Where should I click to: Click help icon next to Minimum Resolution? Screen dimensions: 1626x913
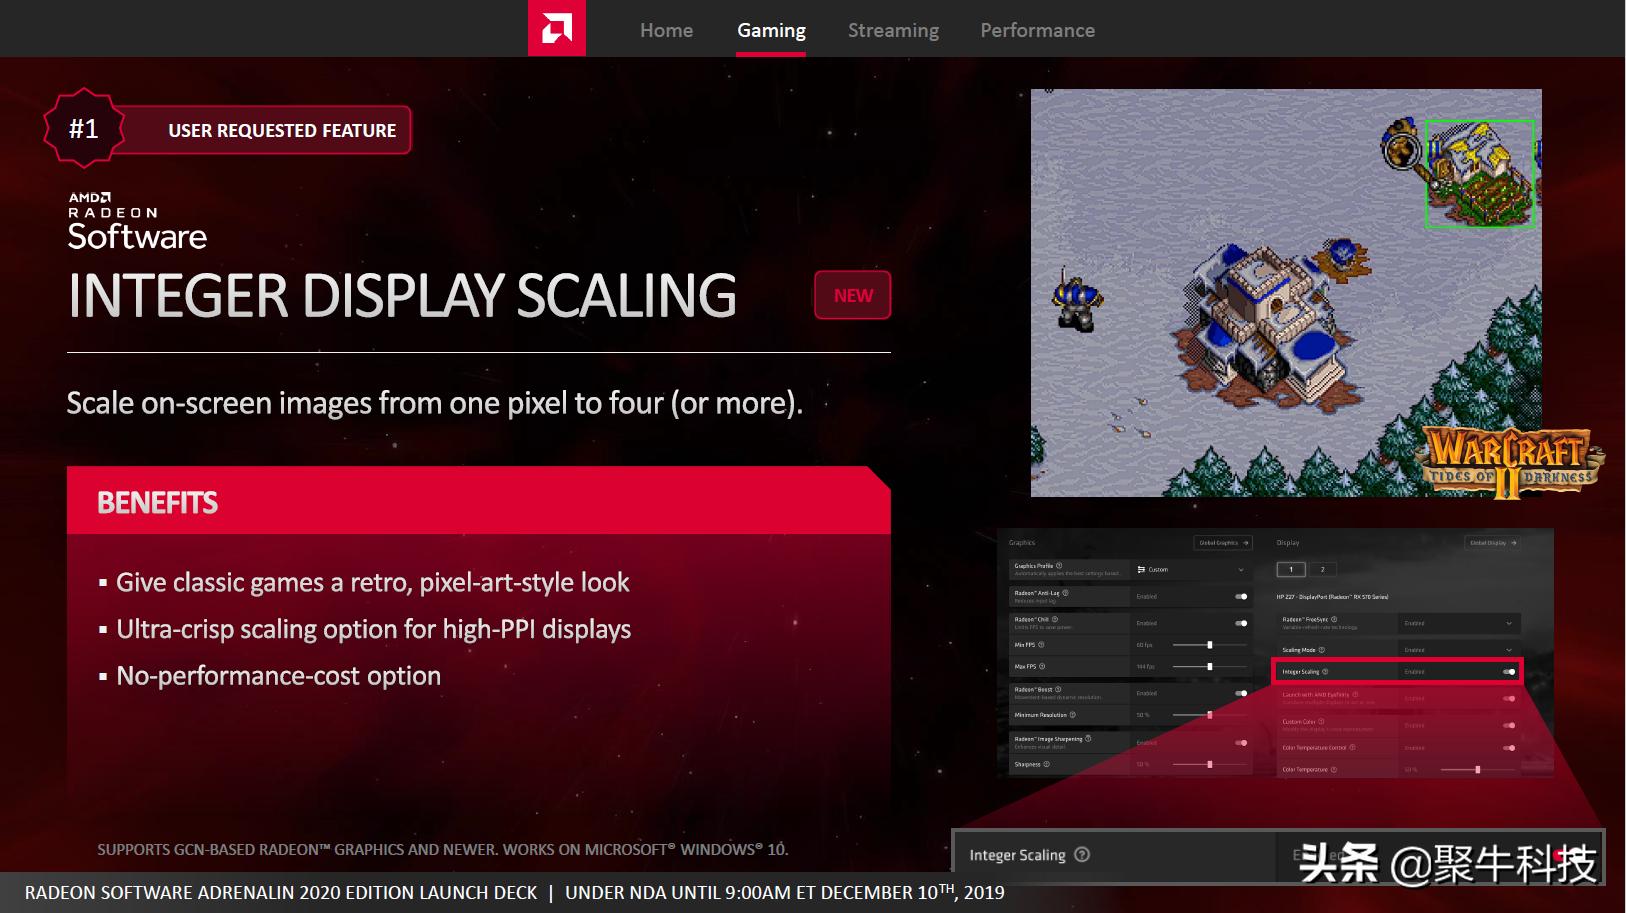click(1073, 715)
